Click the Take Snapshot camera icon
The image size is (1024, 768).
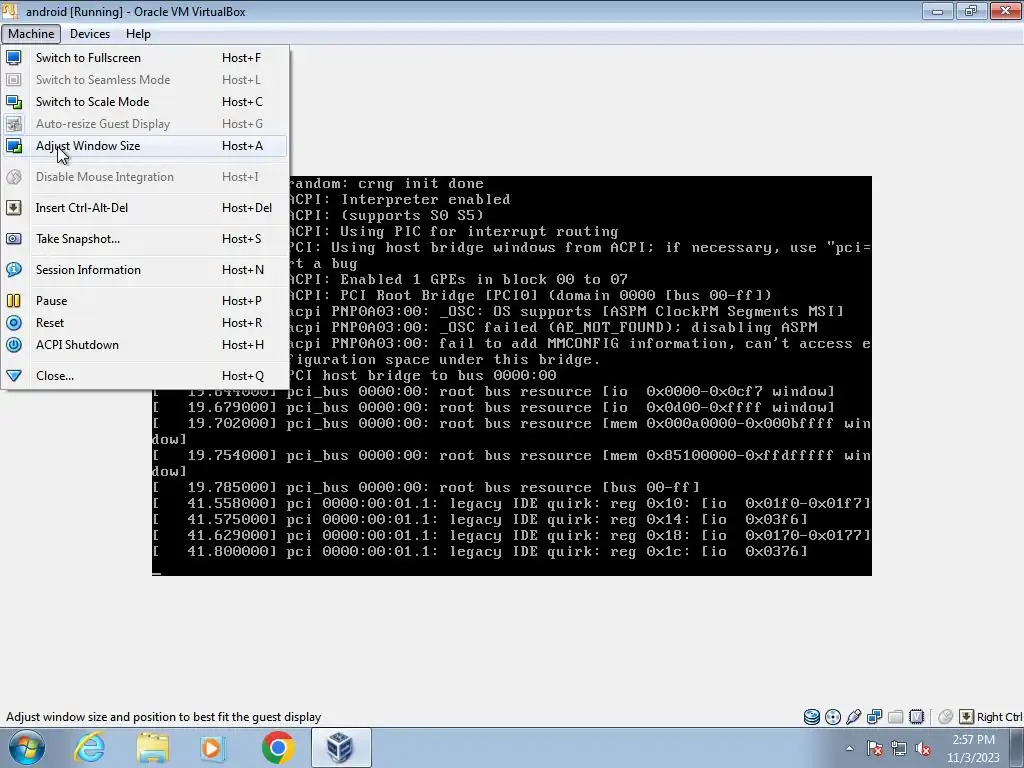coord(14,239)
